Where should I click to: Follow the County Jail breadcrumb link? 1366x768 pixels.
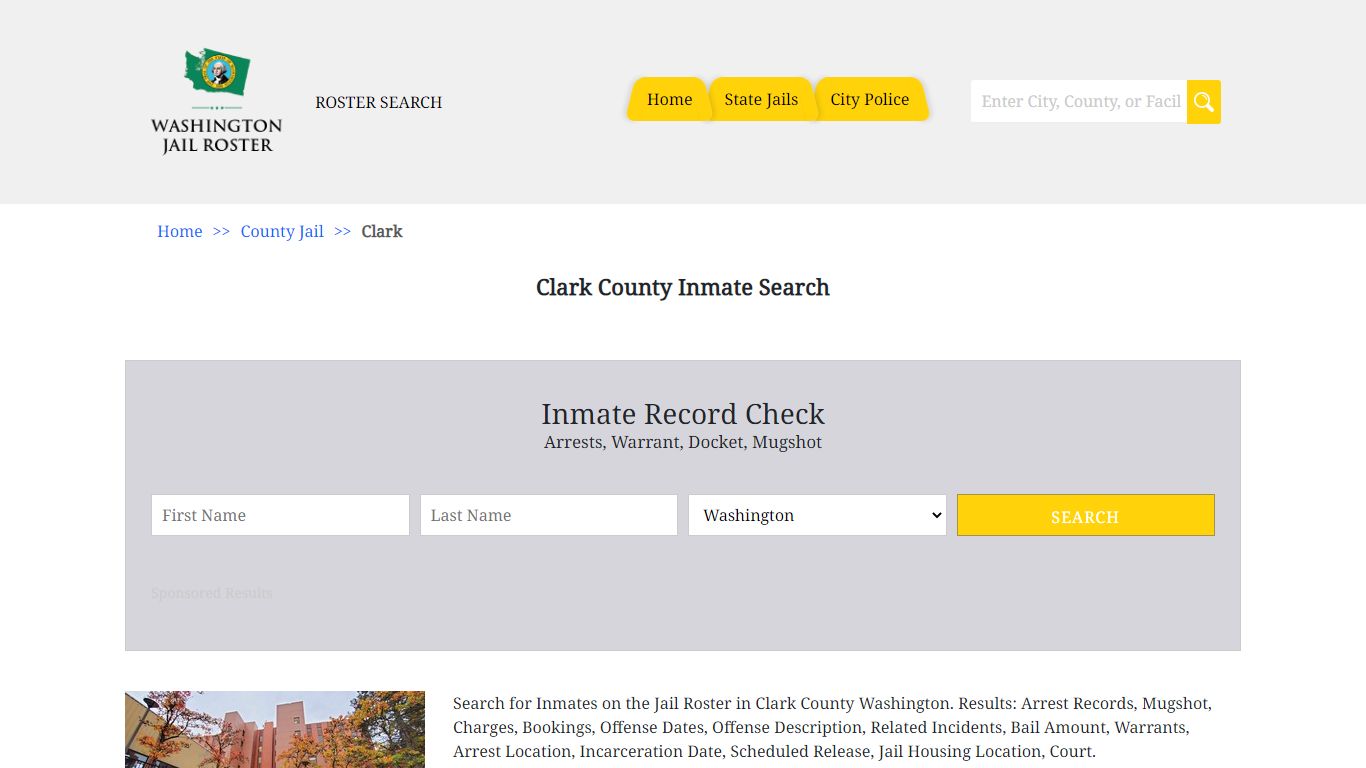click(x=282, y=231)
